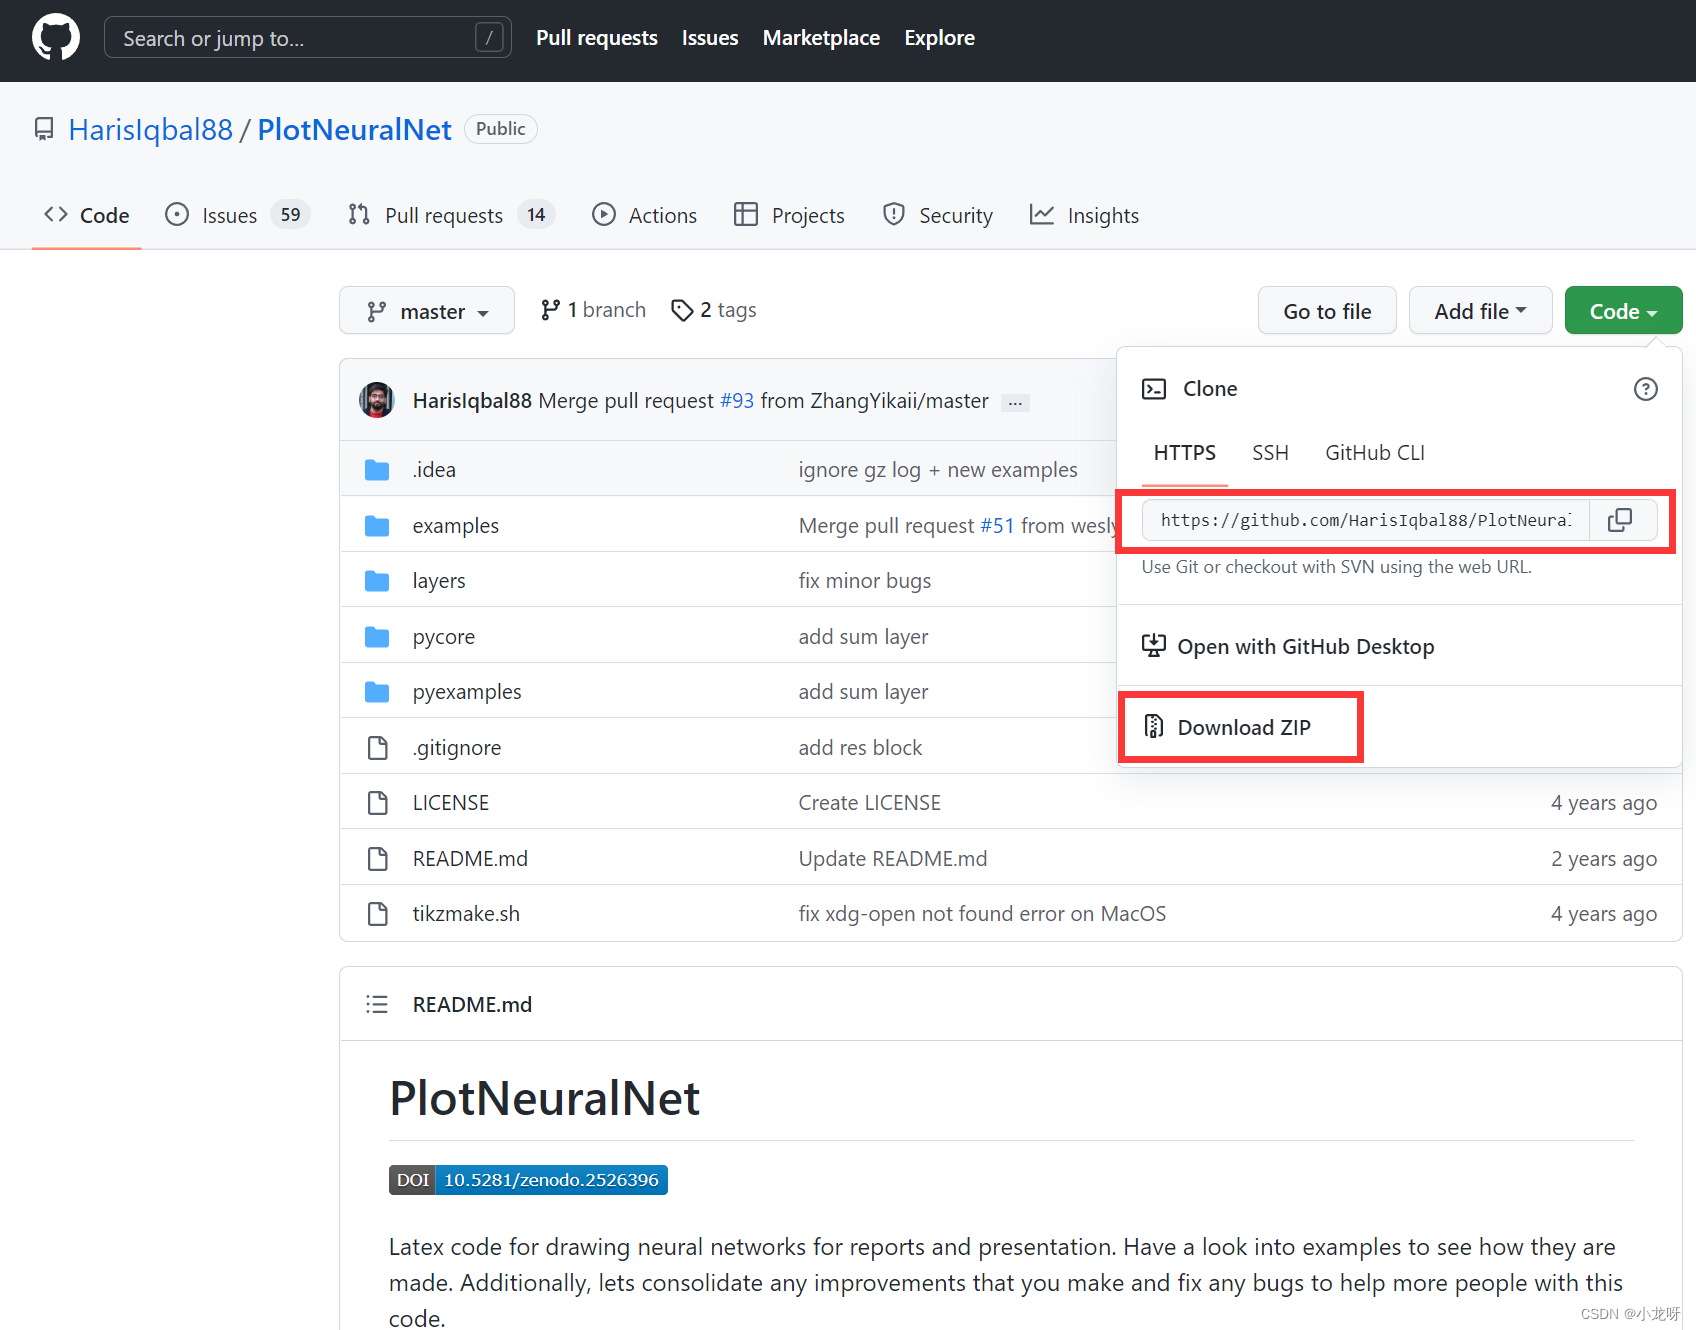Click Issues in top navigation bar
1696x1330 pixels.
click(710, 38)
